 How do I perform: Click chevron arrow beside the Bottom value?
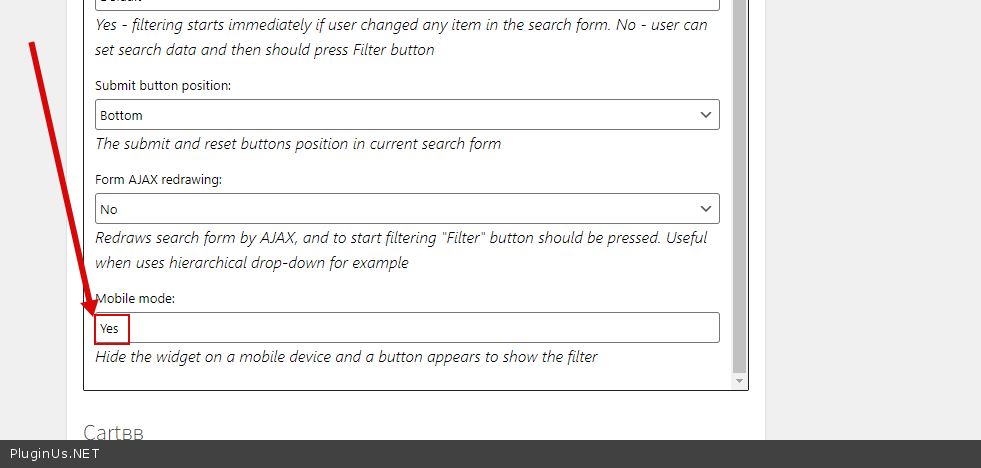tap(707, 115)
